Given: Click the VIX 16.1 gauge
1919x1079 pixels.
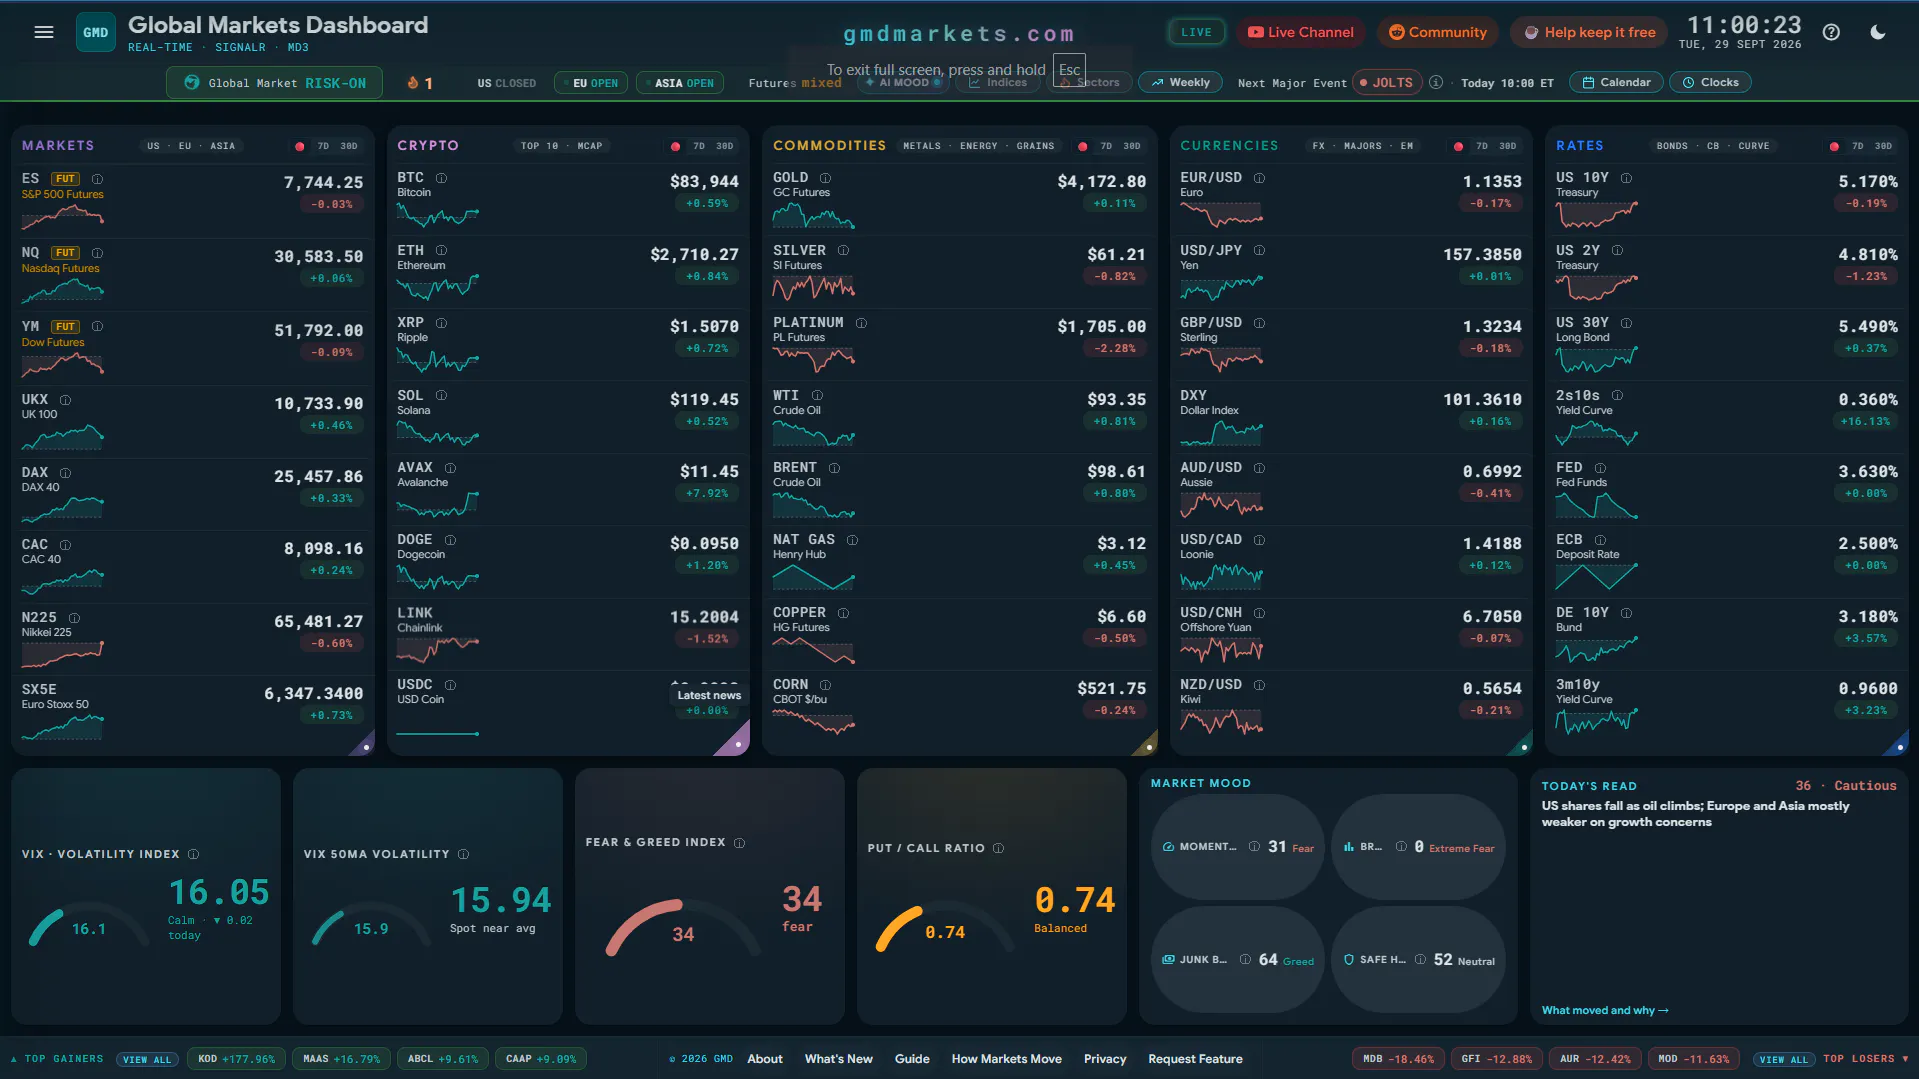Looking at the screenshot, I should pyautogui.click(x=89, y=926).
